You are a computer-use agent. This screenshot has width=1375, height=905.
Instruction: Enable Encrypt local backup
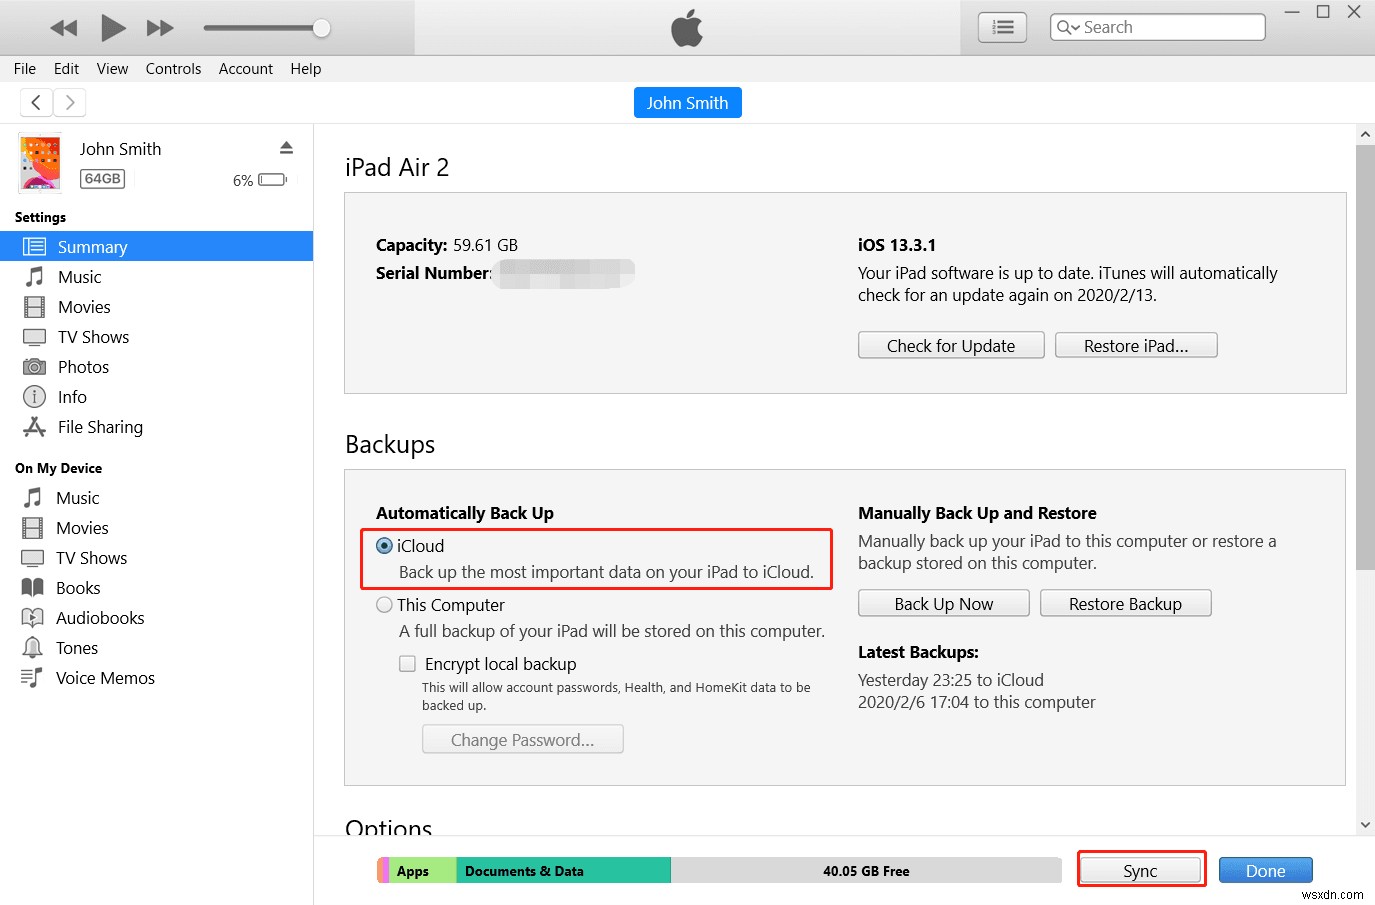pos(407,663)
